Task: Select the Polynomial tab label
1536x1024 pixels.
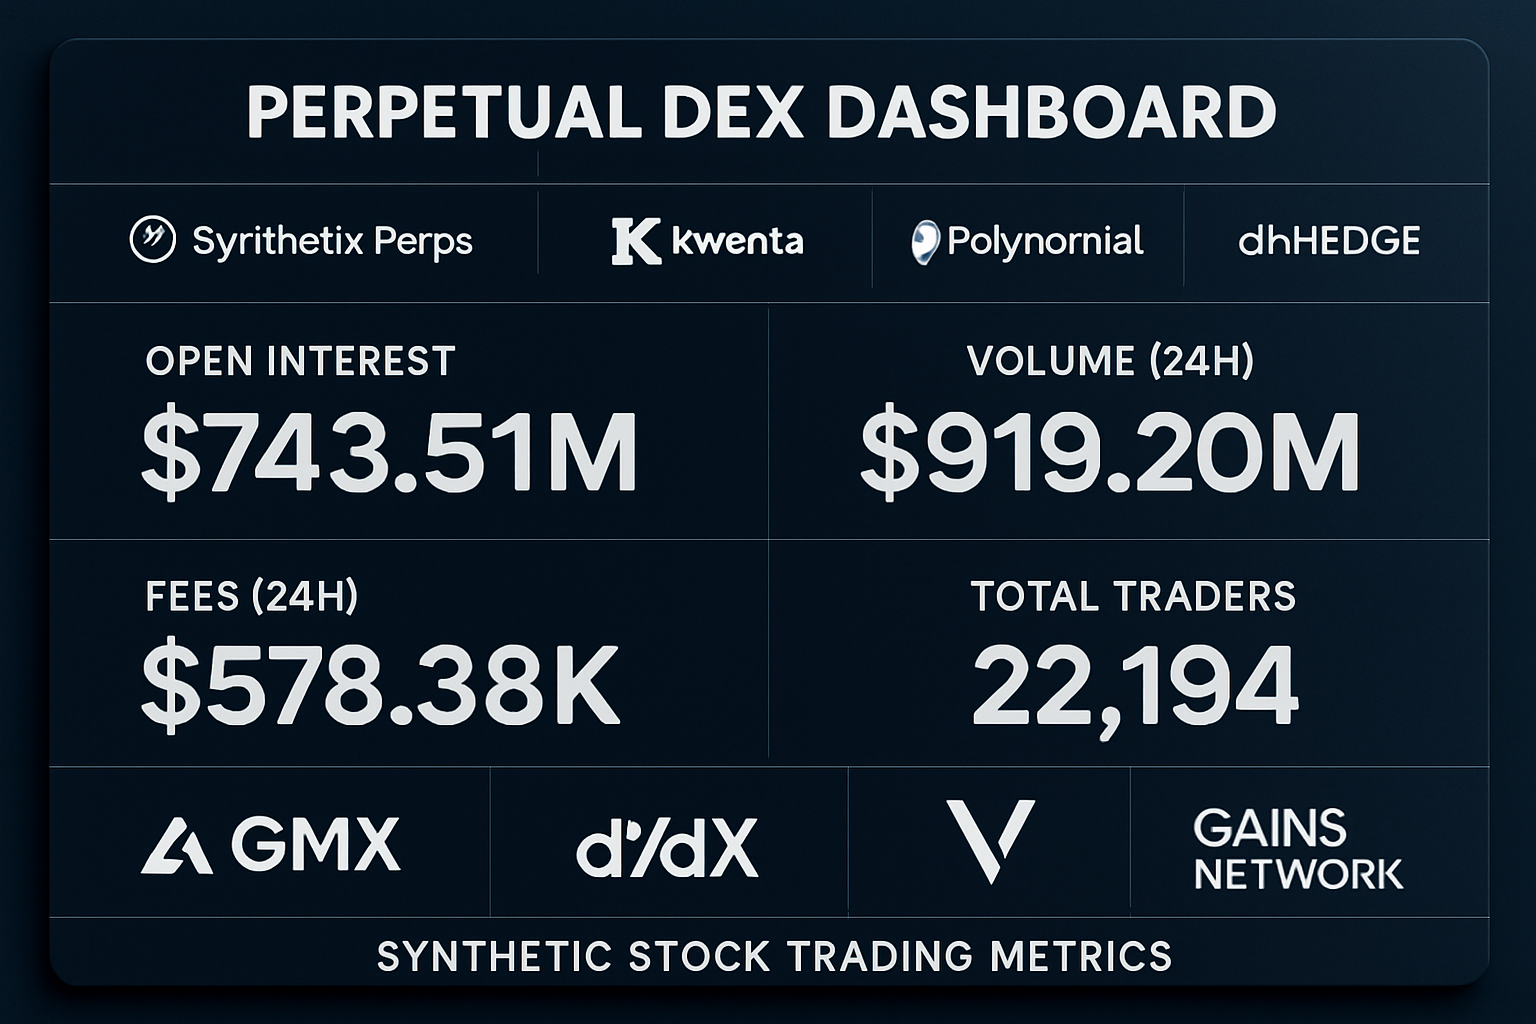Action: (x=1044, y=241)
